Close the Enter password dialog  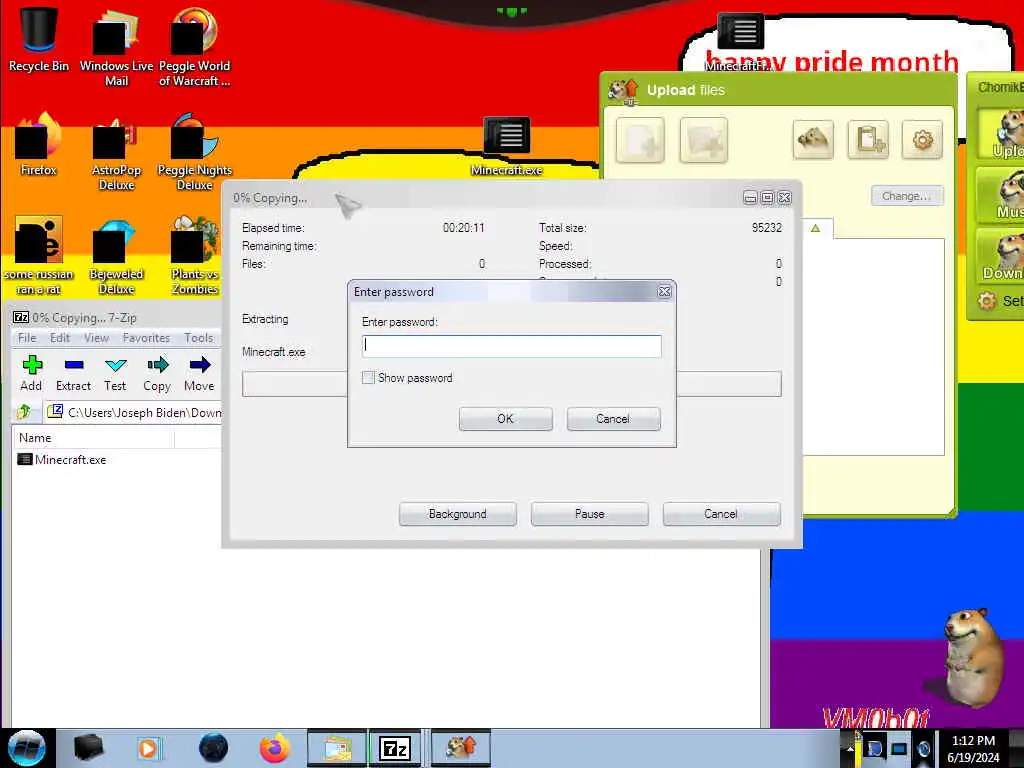tap(664, 291)
